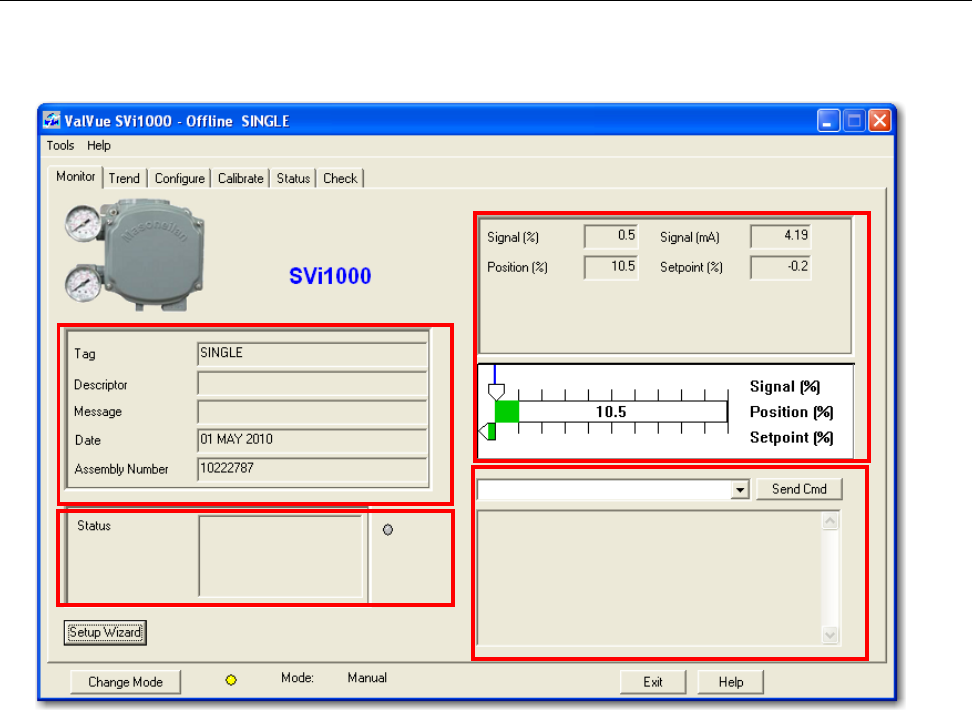This screenshot has height=710, width=972.
Task: Click the scroll down arrow in output area
Action: coord(830,635)
